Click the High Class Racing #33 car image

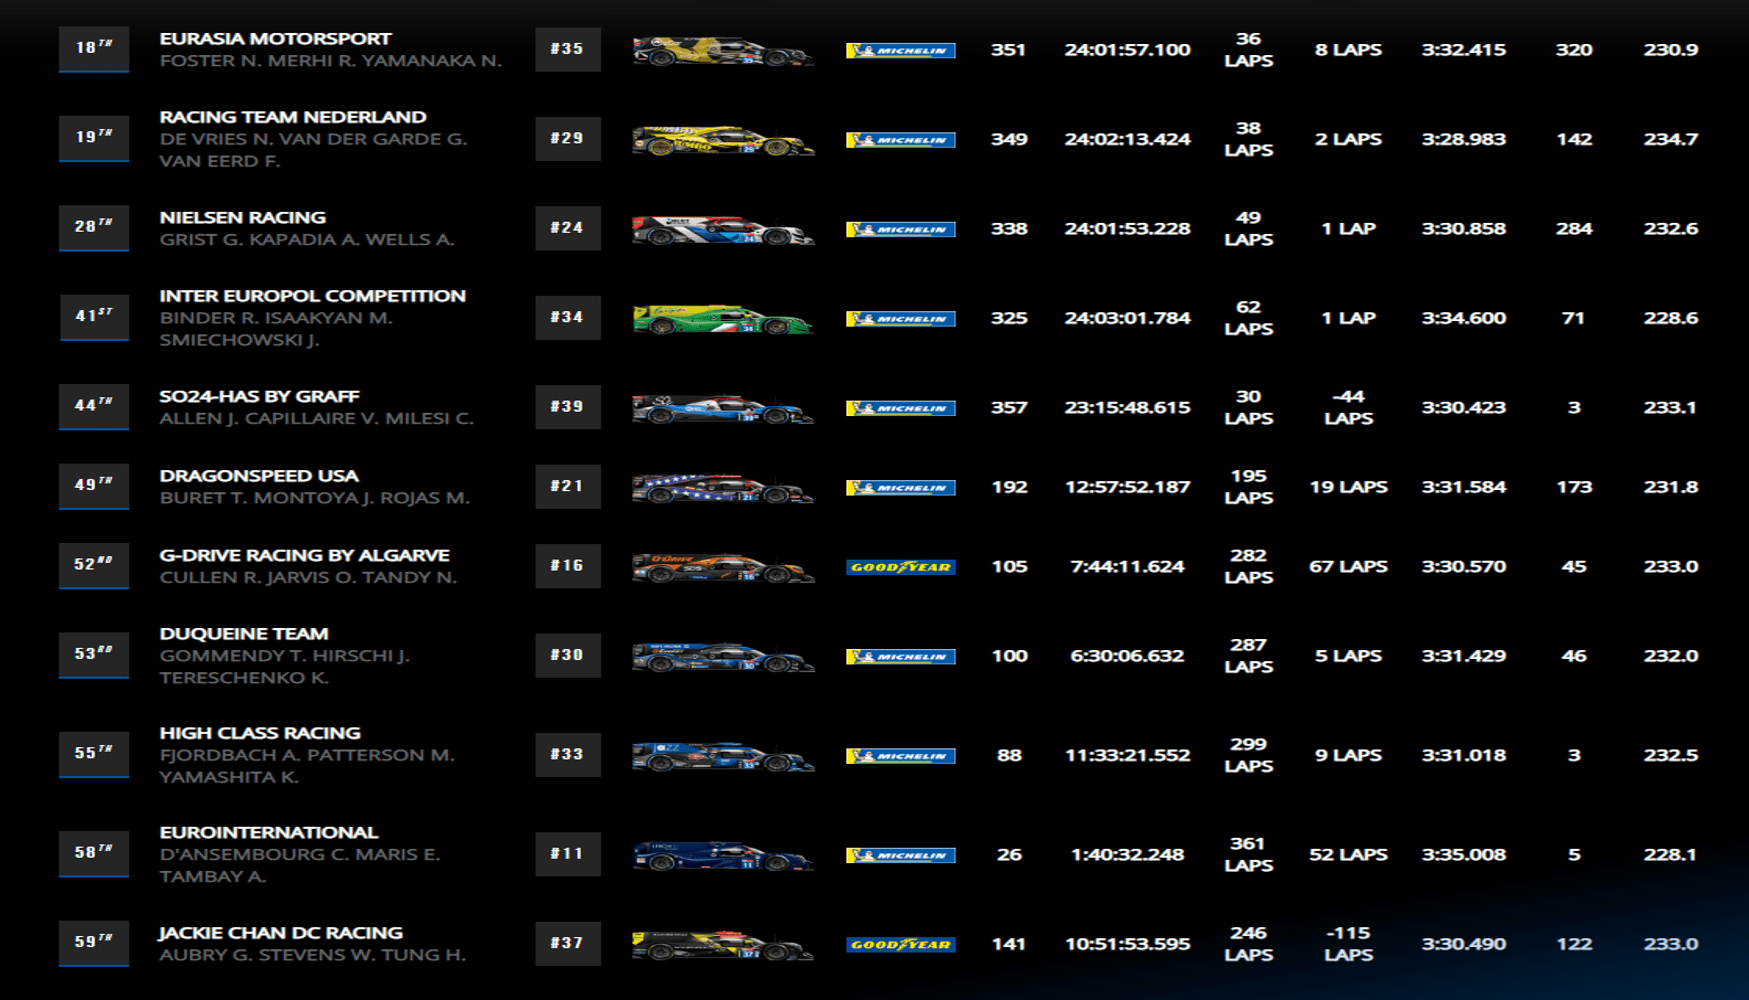tap(723, 756)
